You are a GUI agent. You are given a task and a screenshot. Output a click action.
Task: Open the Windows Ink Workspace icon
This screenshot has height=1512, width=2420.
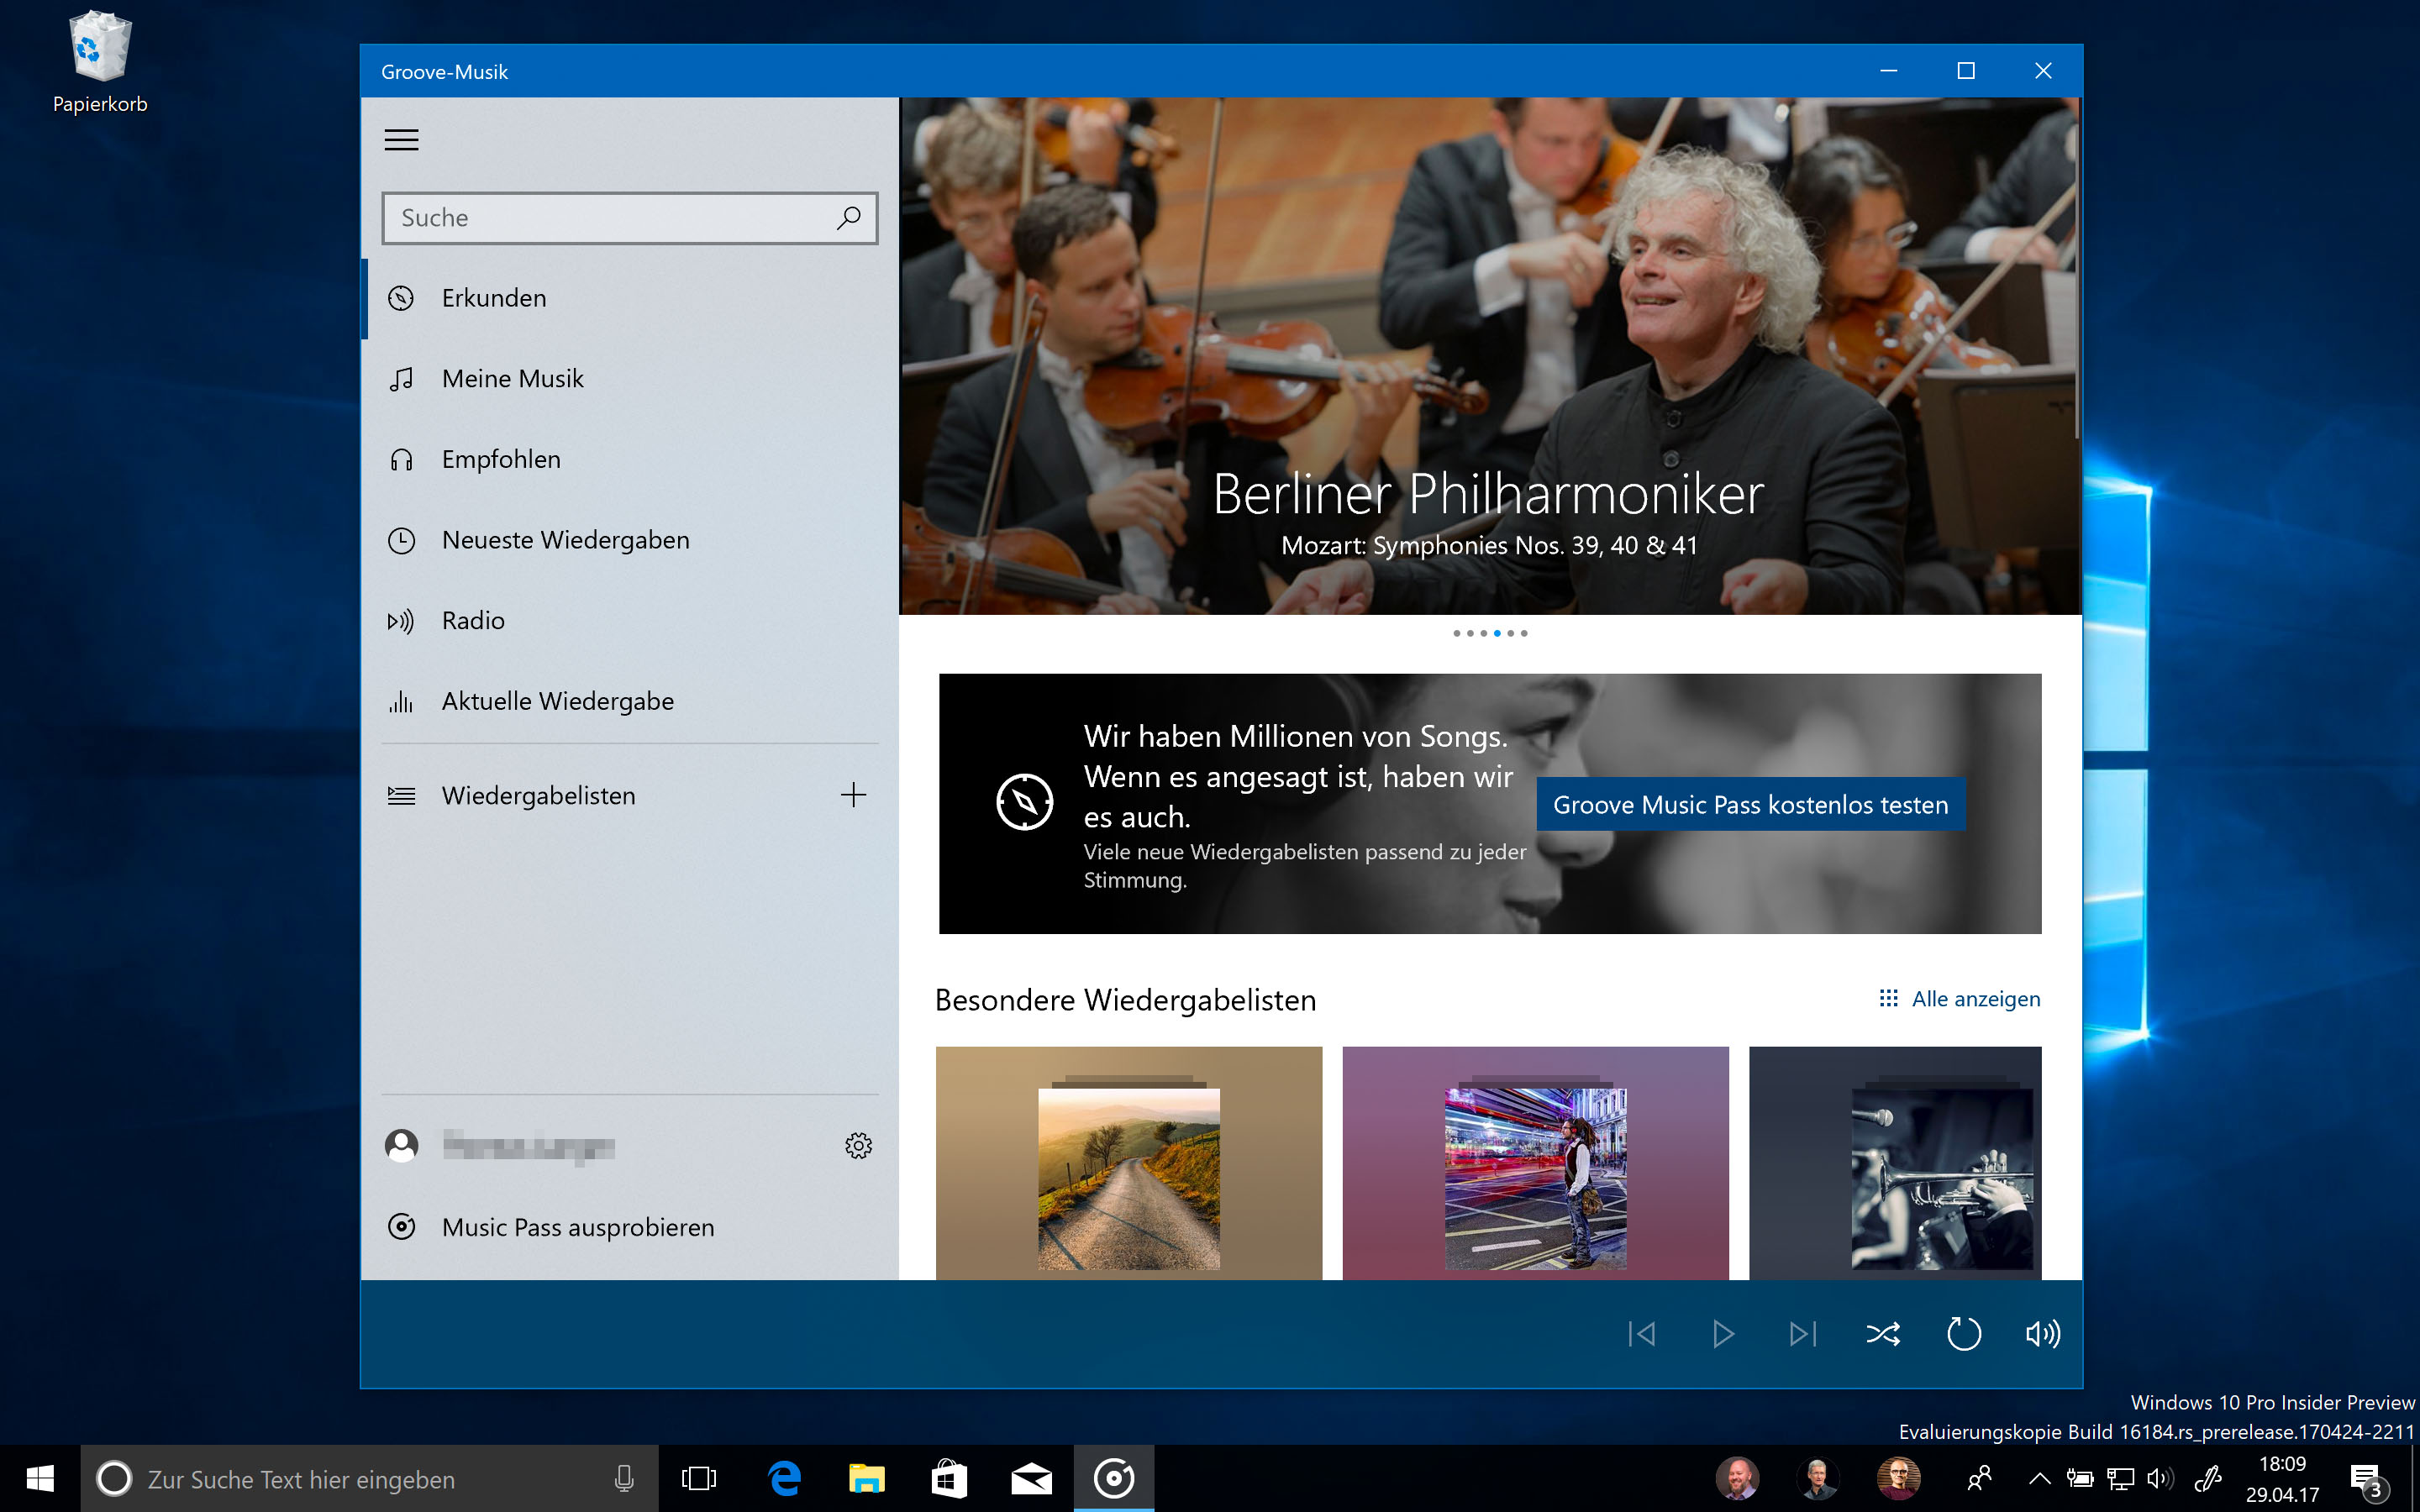point(2207,1479)
